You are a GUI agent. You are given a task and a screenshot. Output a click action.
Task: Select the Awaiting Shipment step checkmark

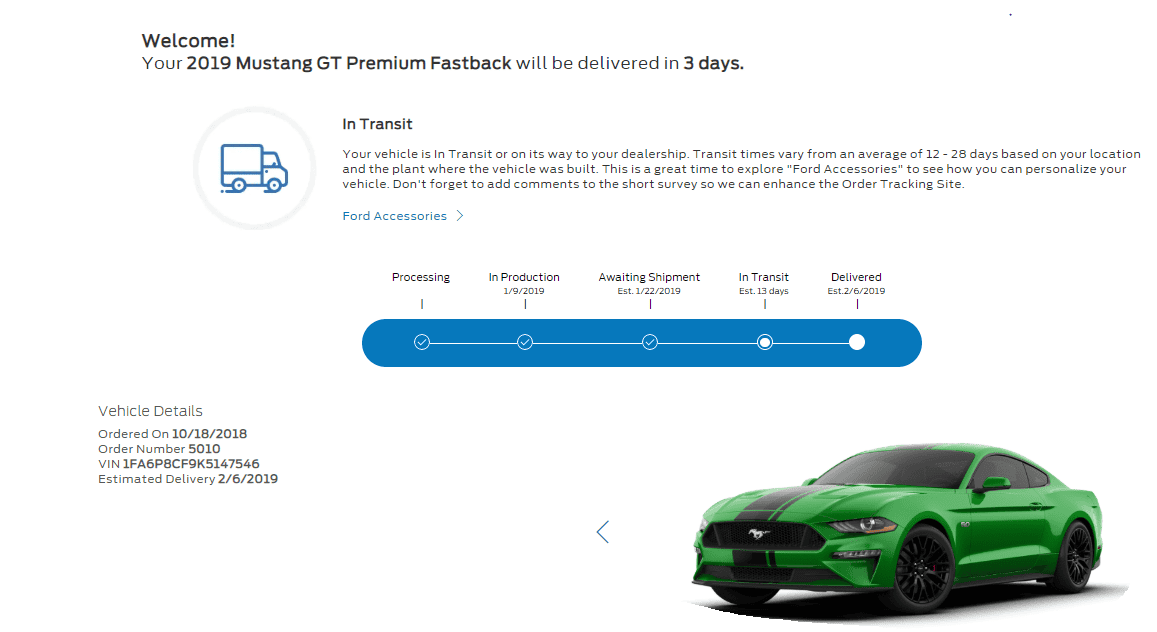point(650,342)
